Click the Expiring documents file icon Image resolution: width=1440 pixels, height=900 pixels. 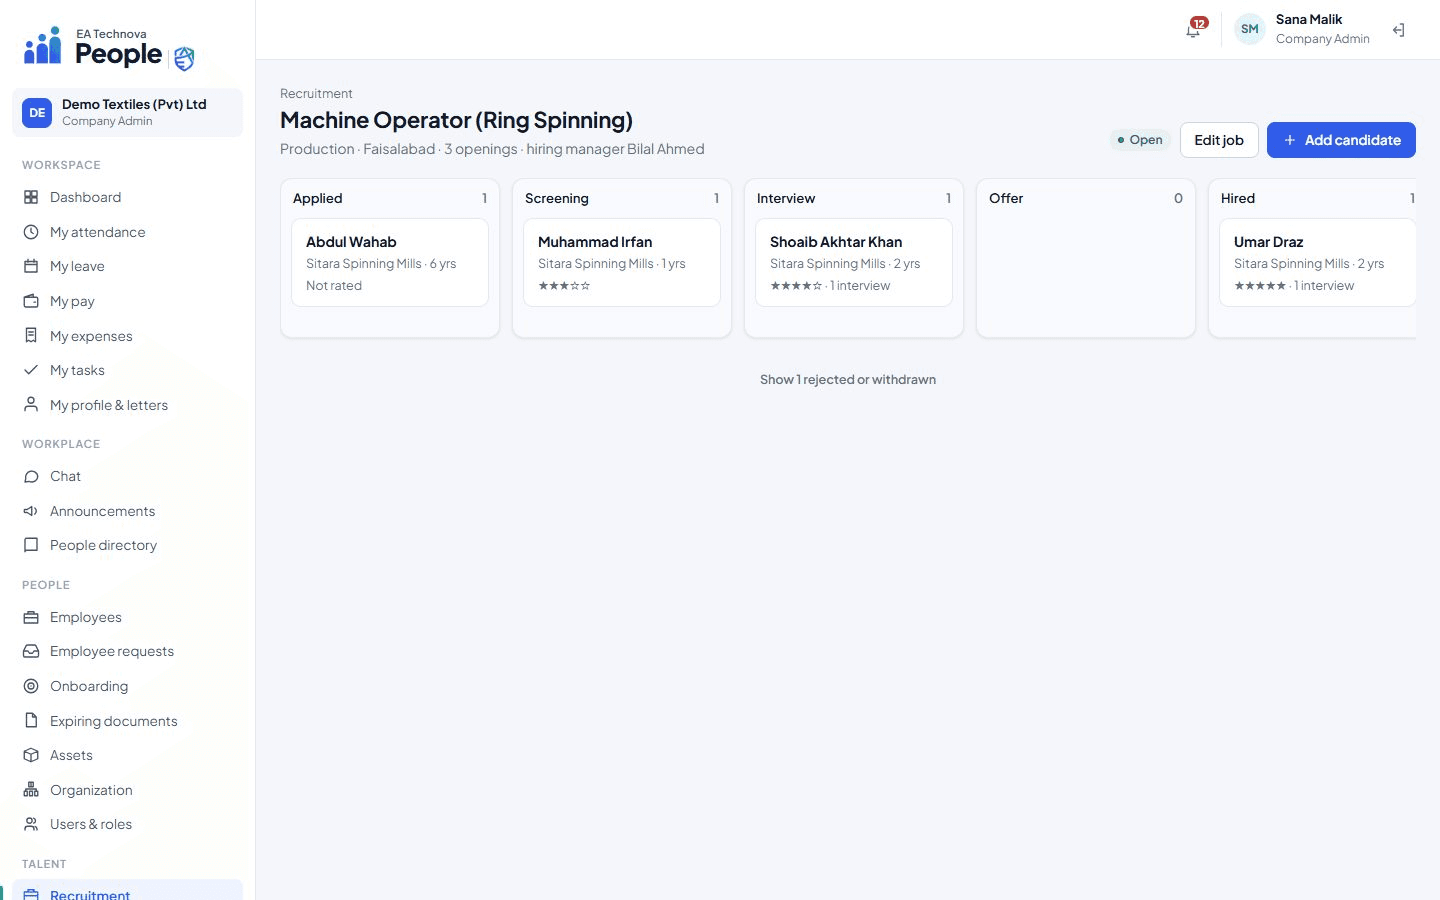tap(31, 721)
